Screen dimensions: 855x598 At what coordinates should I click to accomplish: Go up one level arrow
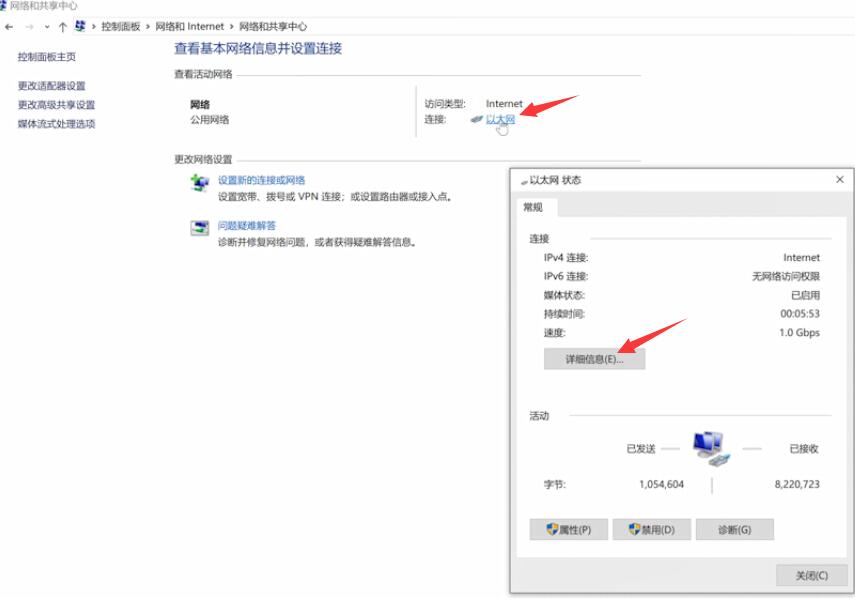[x=63, y=26]
